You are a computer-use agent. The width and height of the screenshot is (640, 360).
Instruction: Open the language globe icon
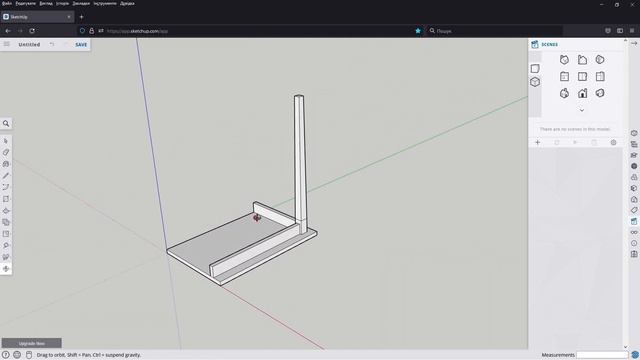17,355
